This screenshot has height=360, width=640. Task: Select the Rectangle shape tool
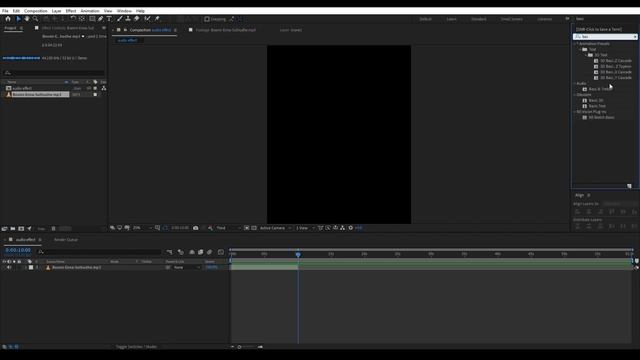click(92, 19)
